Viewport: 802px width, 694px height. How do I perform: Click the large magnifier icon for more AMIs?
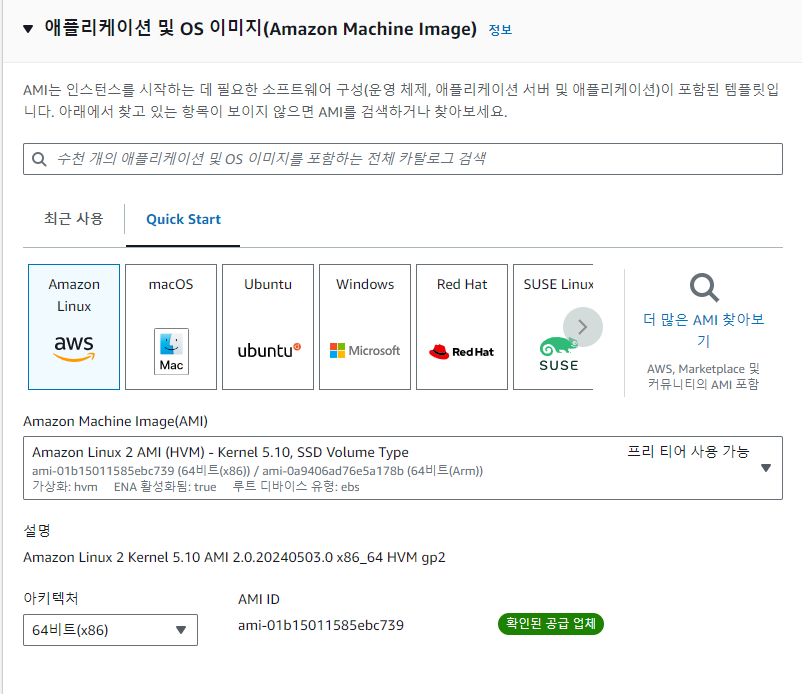[704, 288]
